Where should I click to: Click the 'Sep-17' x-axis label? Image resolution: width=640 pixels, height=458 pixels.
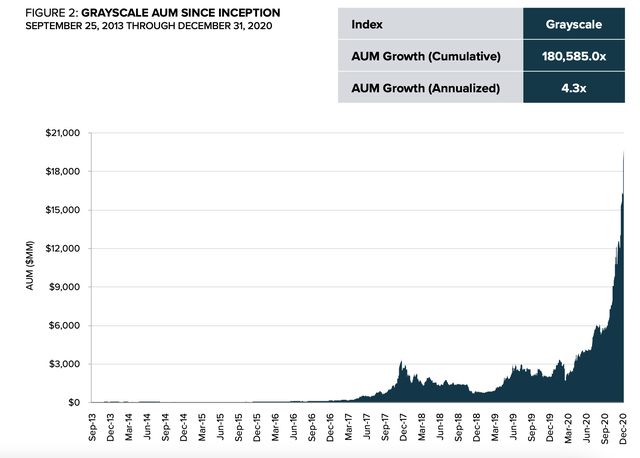pos(385,427)
